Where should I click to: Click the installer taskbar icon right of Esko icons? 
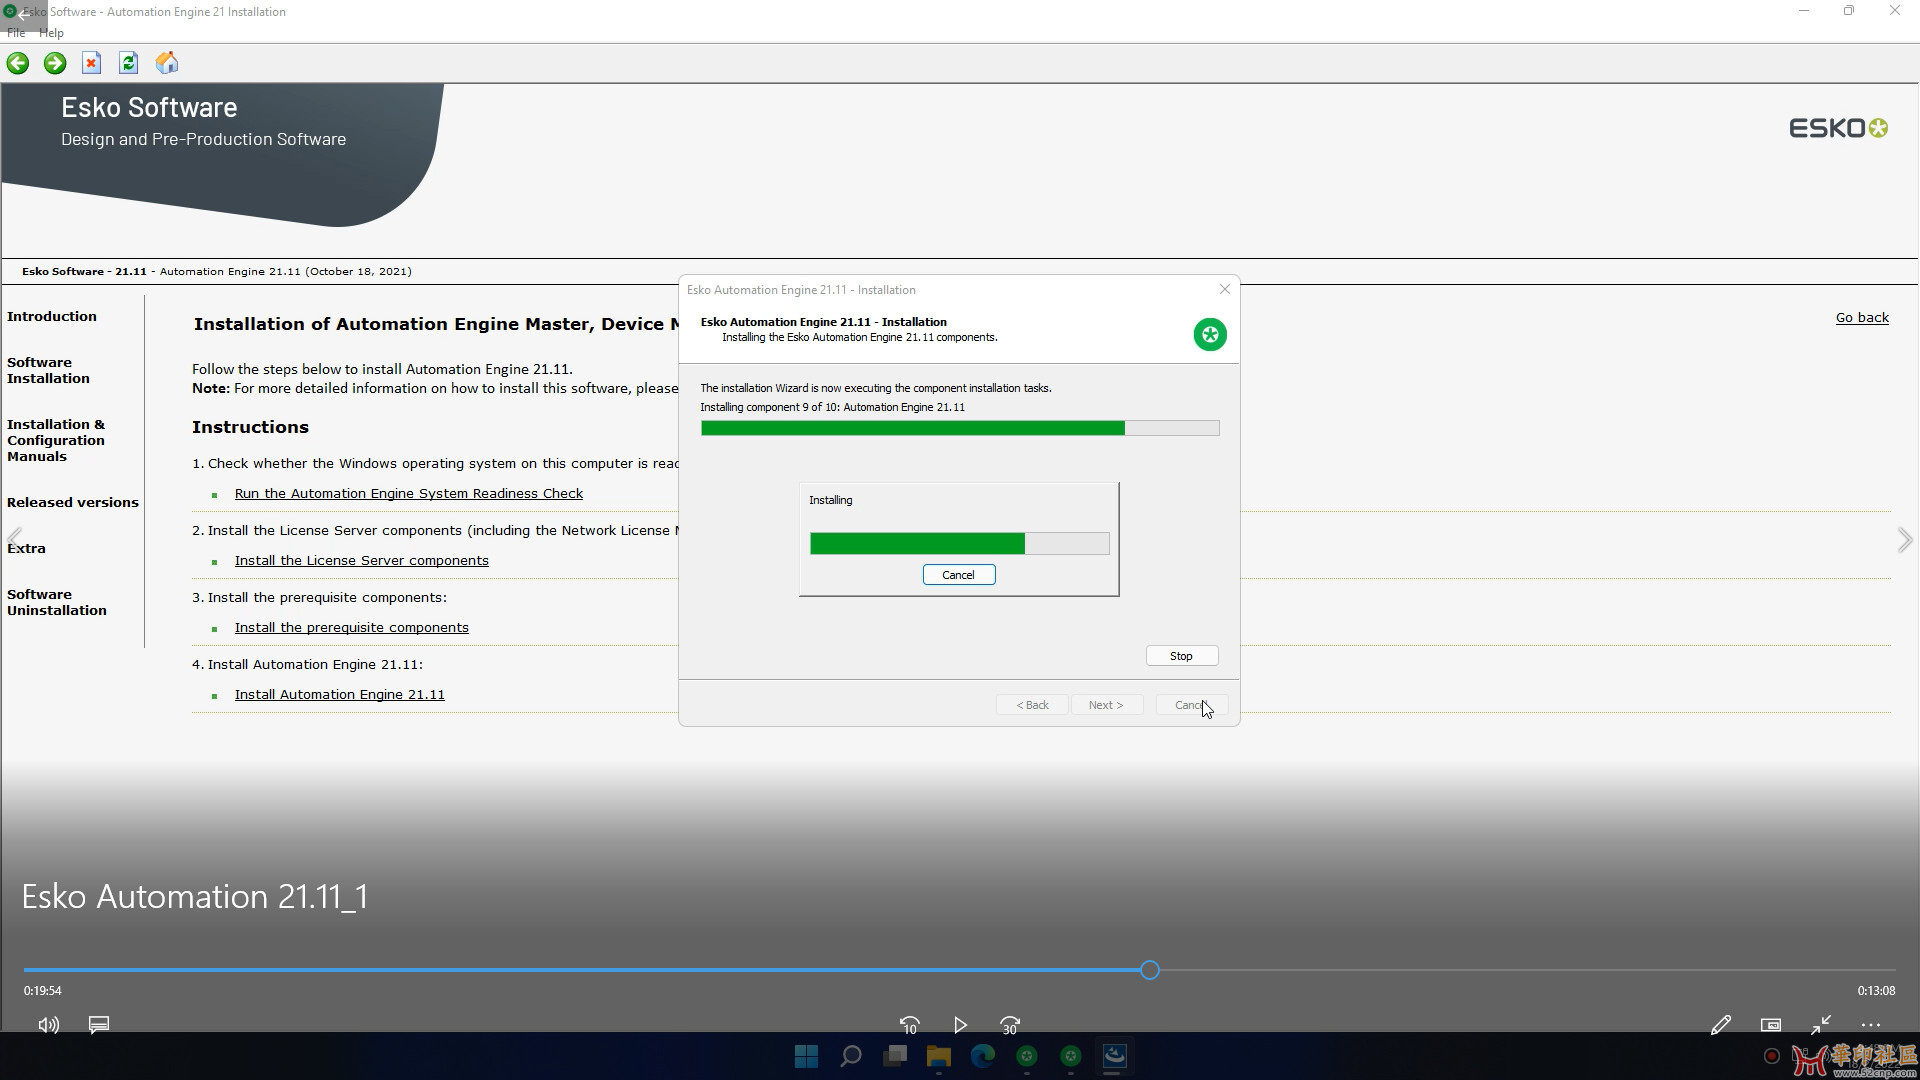[1115, 1056]
